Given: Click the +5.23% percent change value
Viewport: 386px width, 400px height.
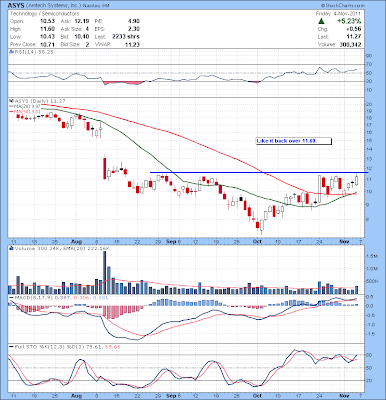Looking at the screenshot, I should (348, 21).
